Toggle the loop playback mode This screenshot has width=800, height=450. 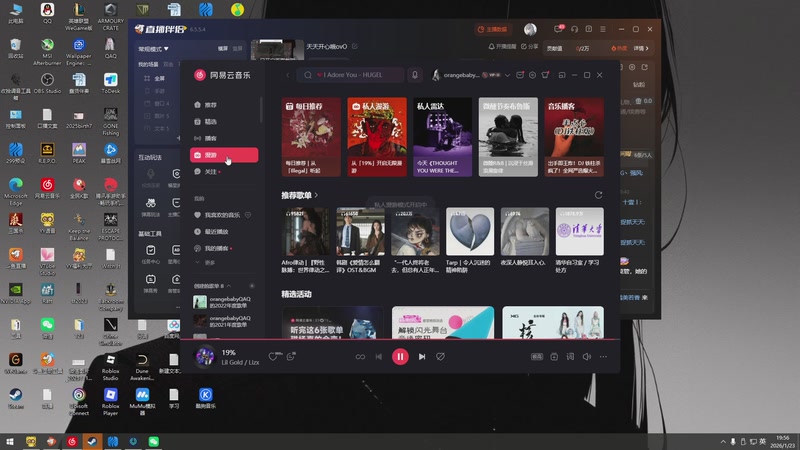click(360, 357)
